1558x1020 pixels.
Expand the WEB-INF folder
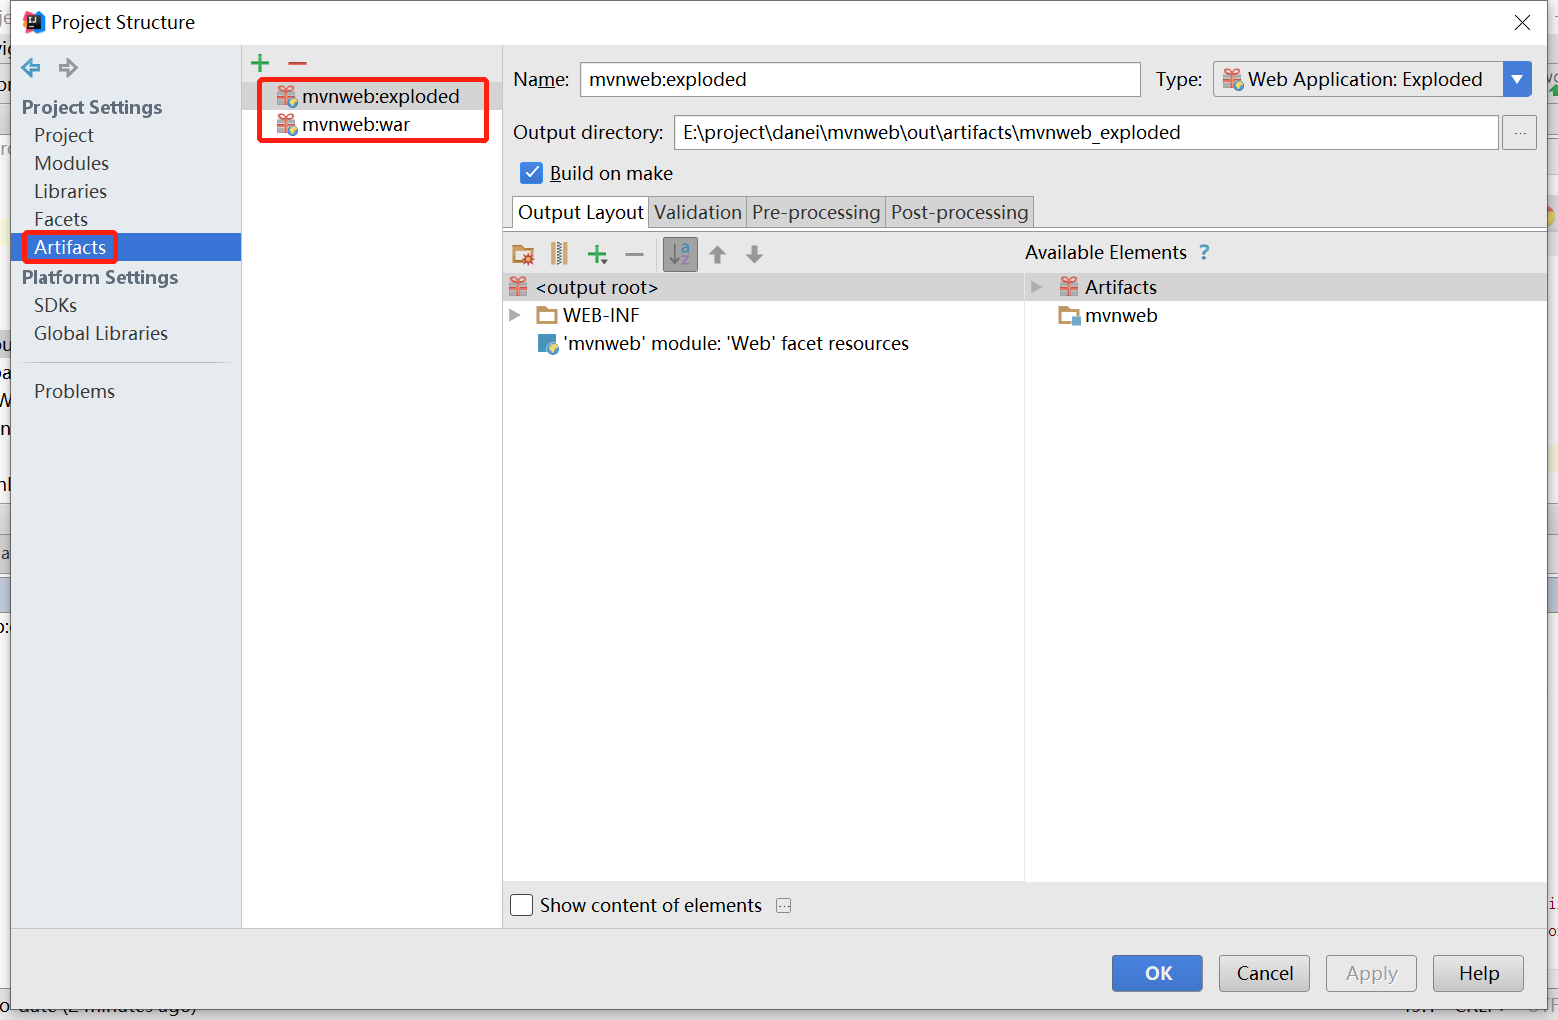pyautogui.click(x=515, y=315)
